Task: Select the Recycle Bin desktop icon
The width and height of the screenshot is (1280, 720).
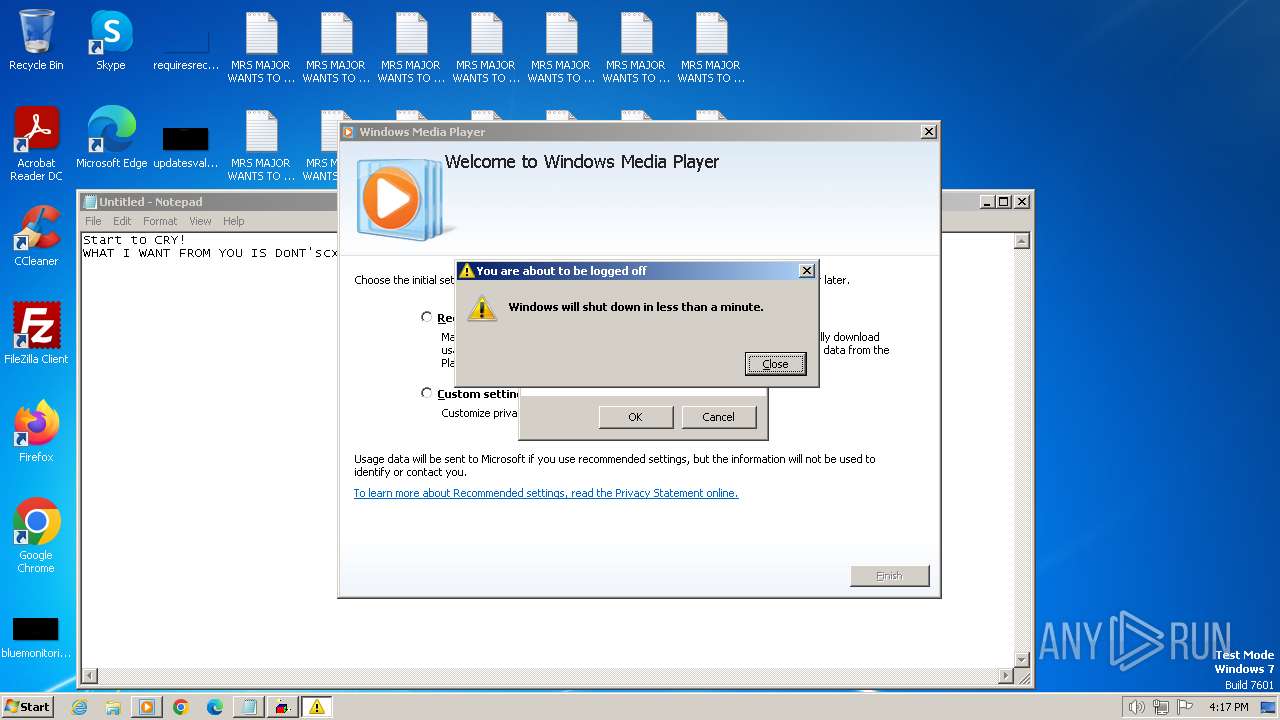Action: [x=36, y=40]
